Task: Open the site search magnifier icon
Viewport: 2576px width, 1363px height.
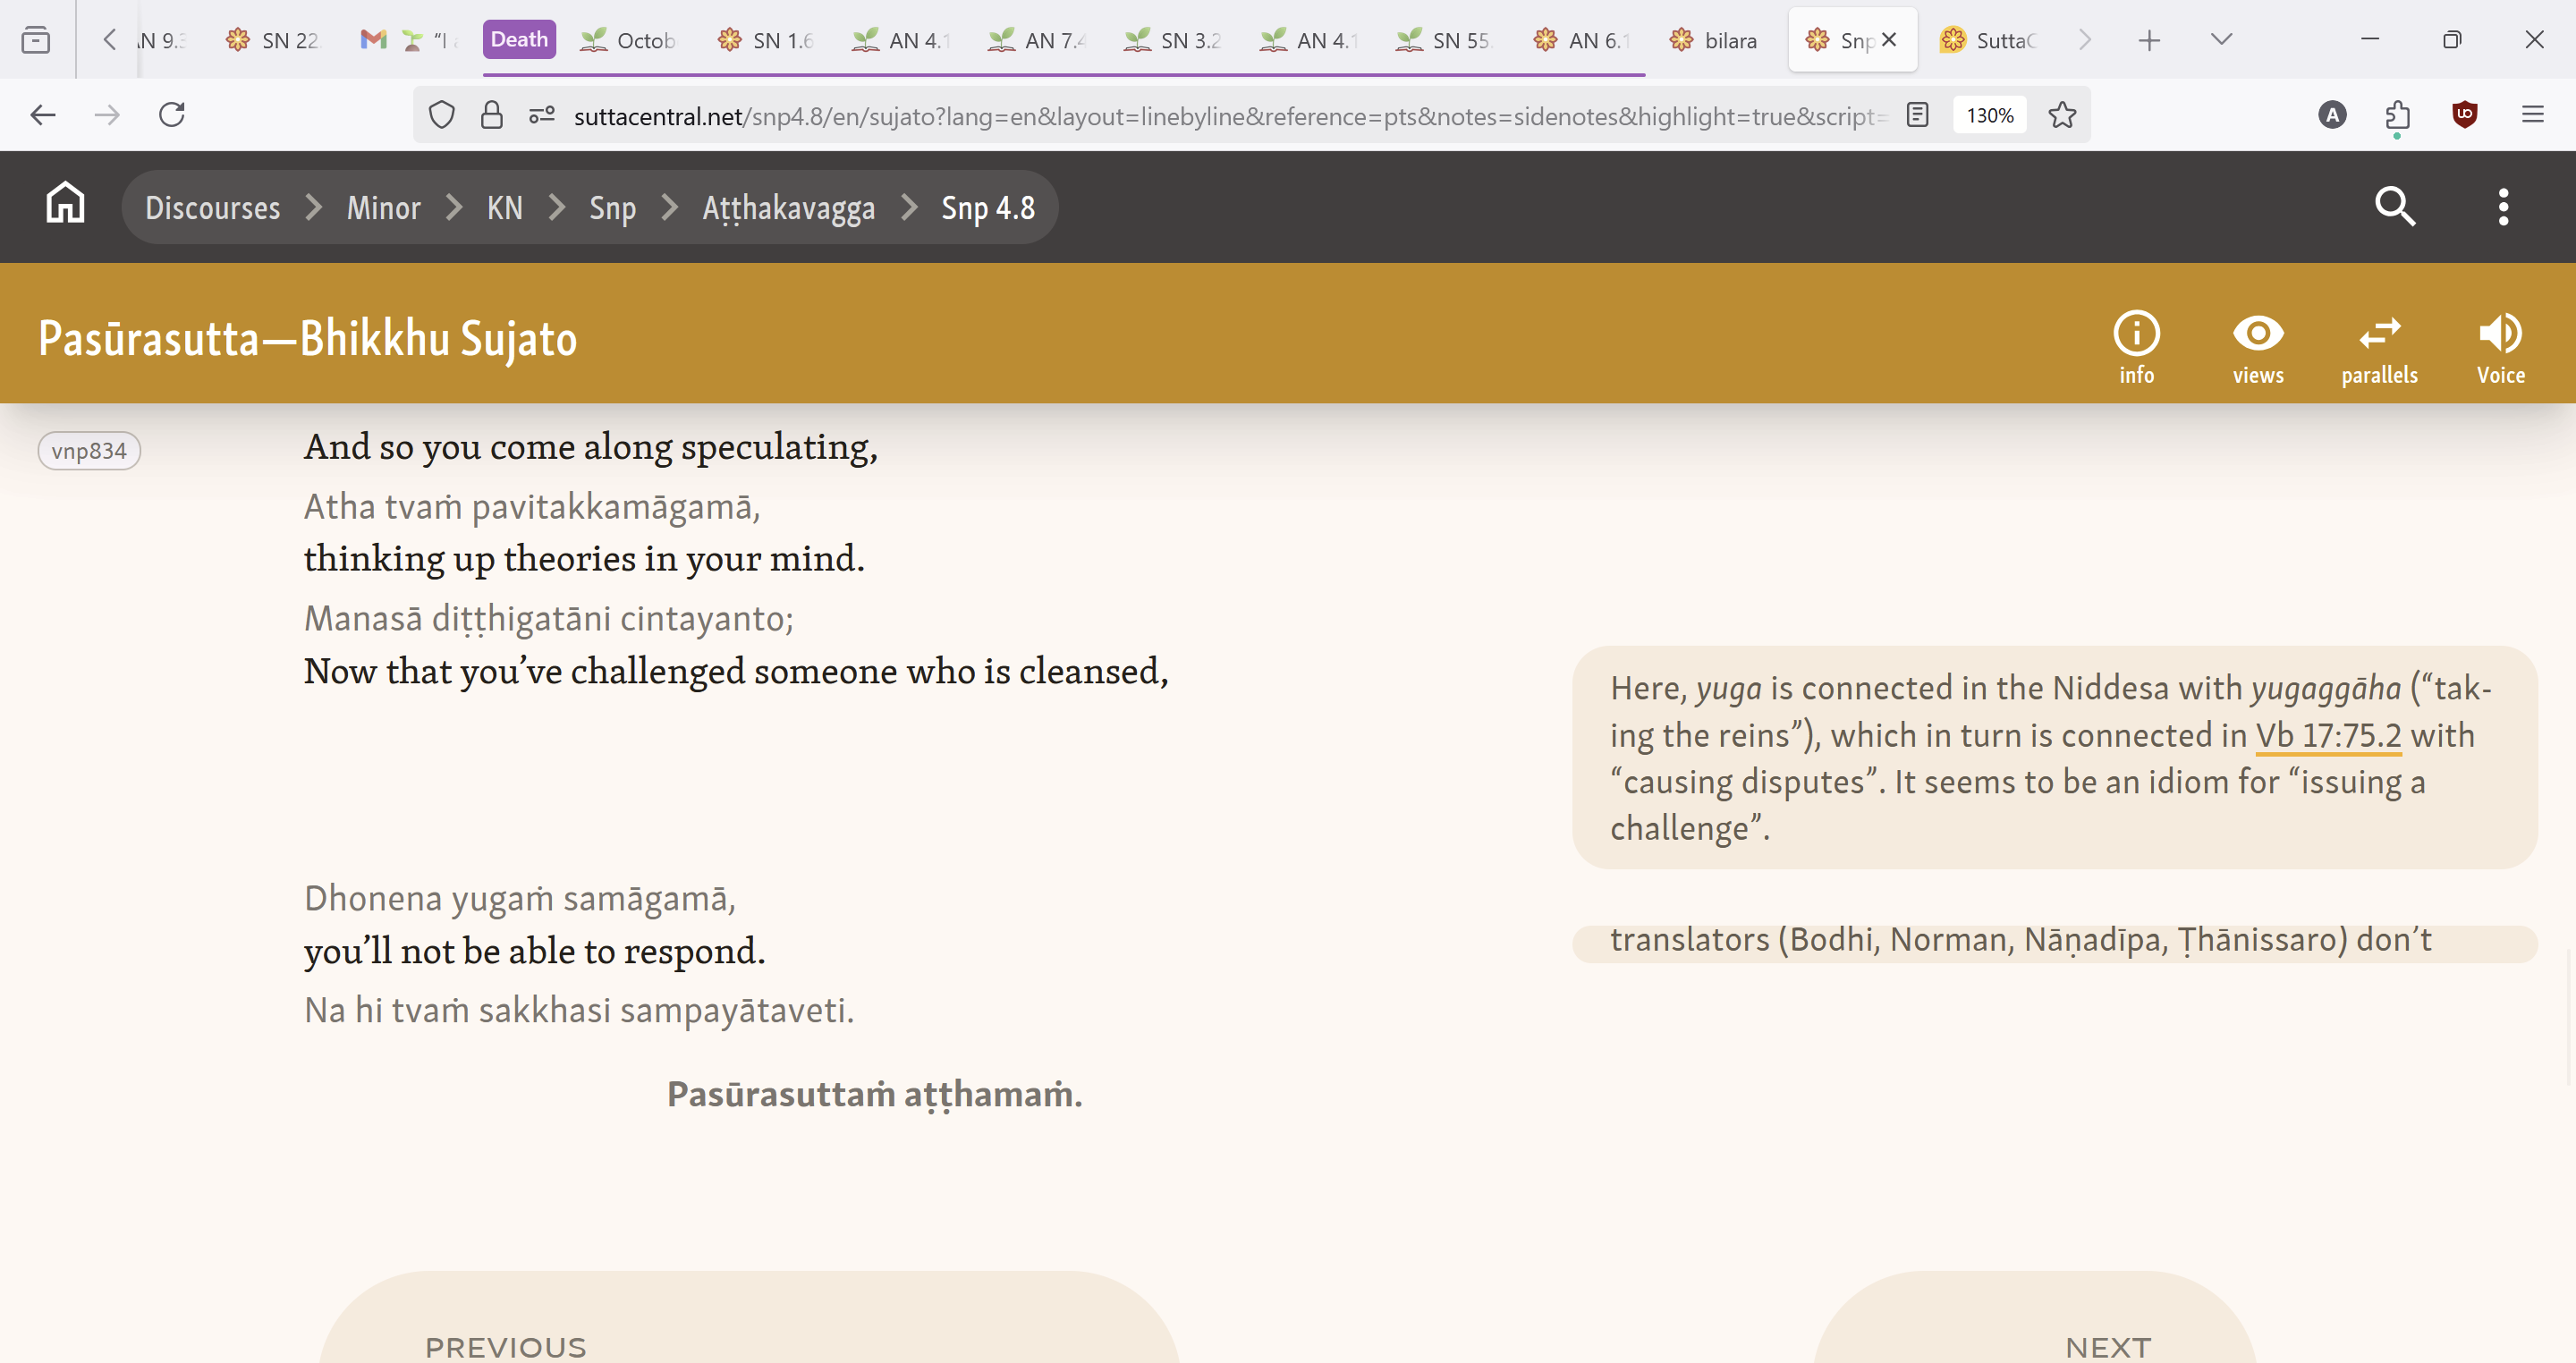Action: click(x=2394, y=207)
